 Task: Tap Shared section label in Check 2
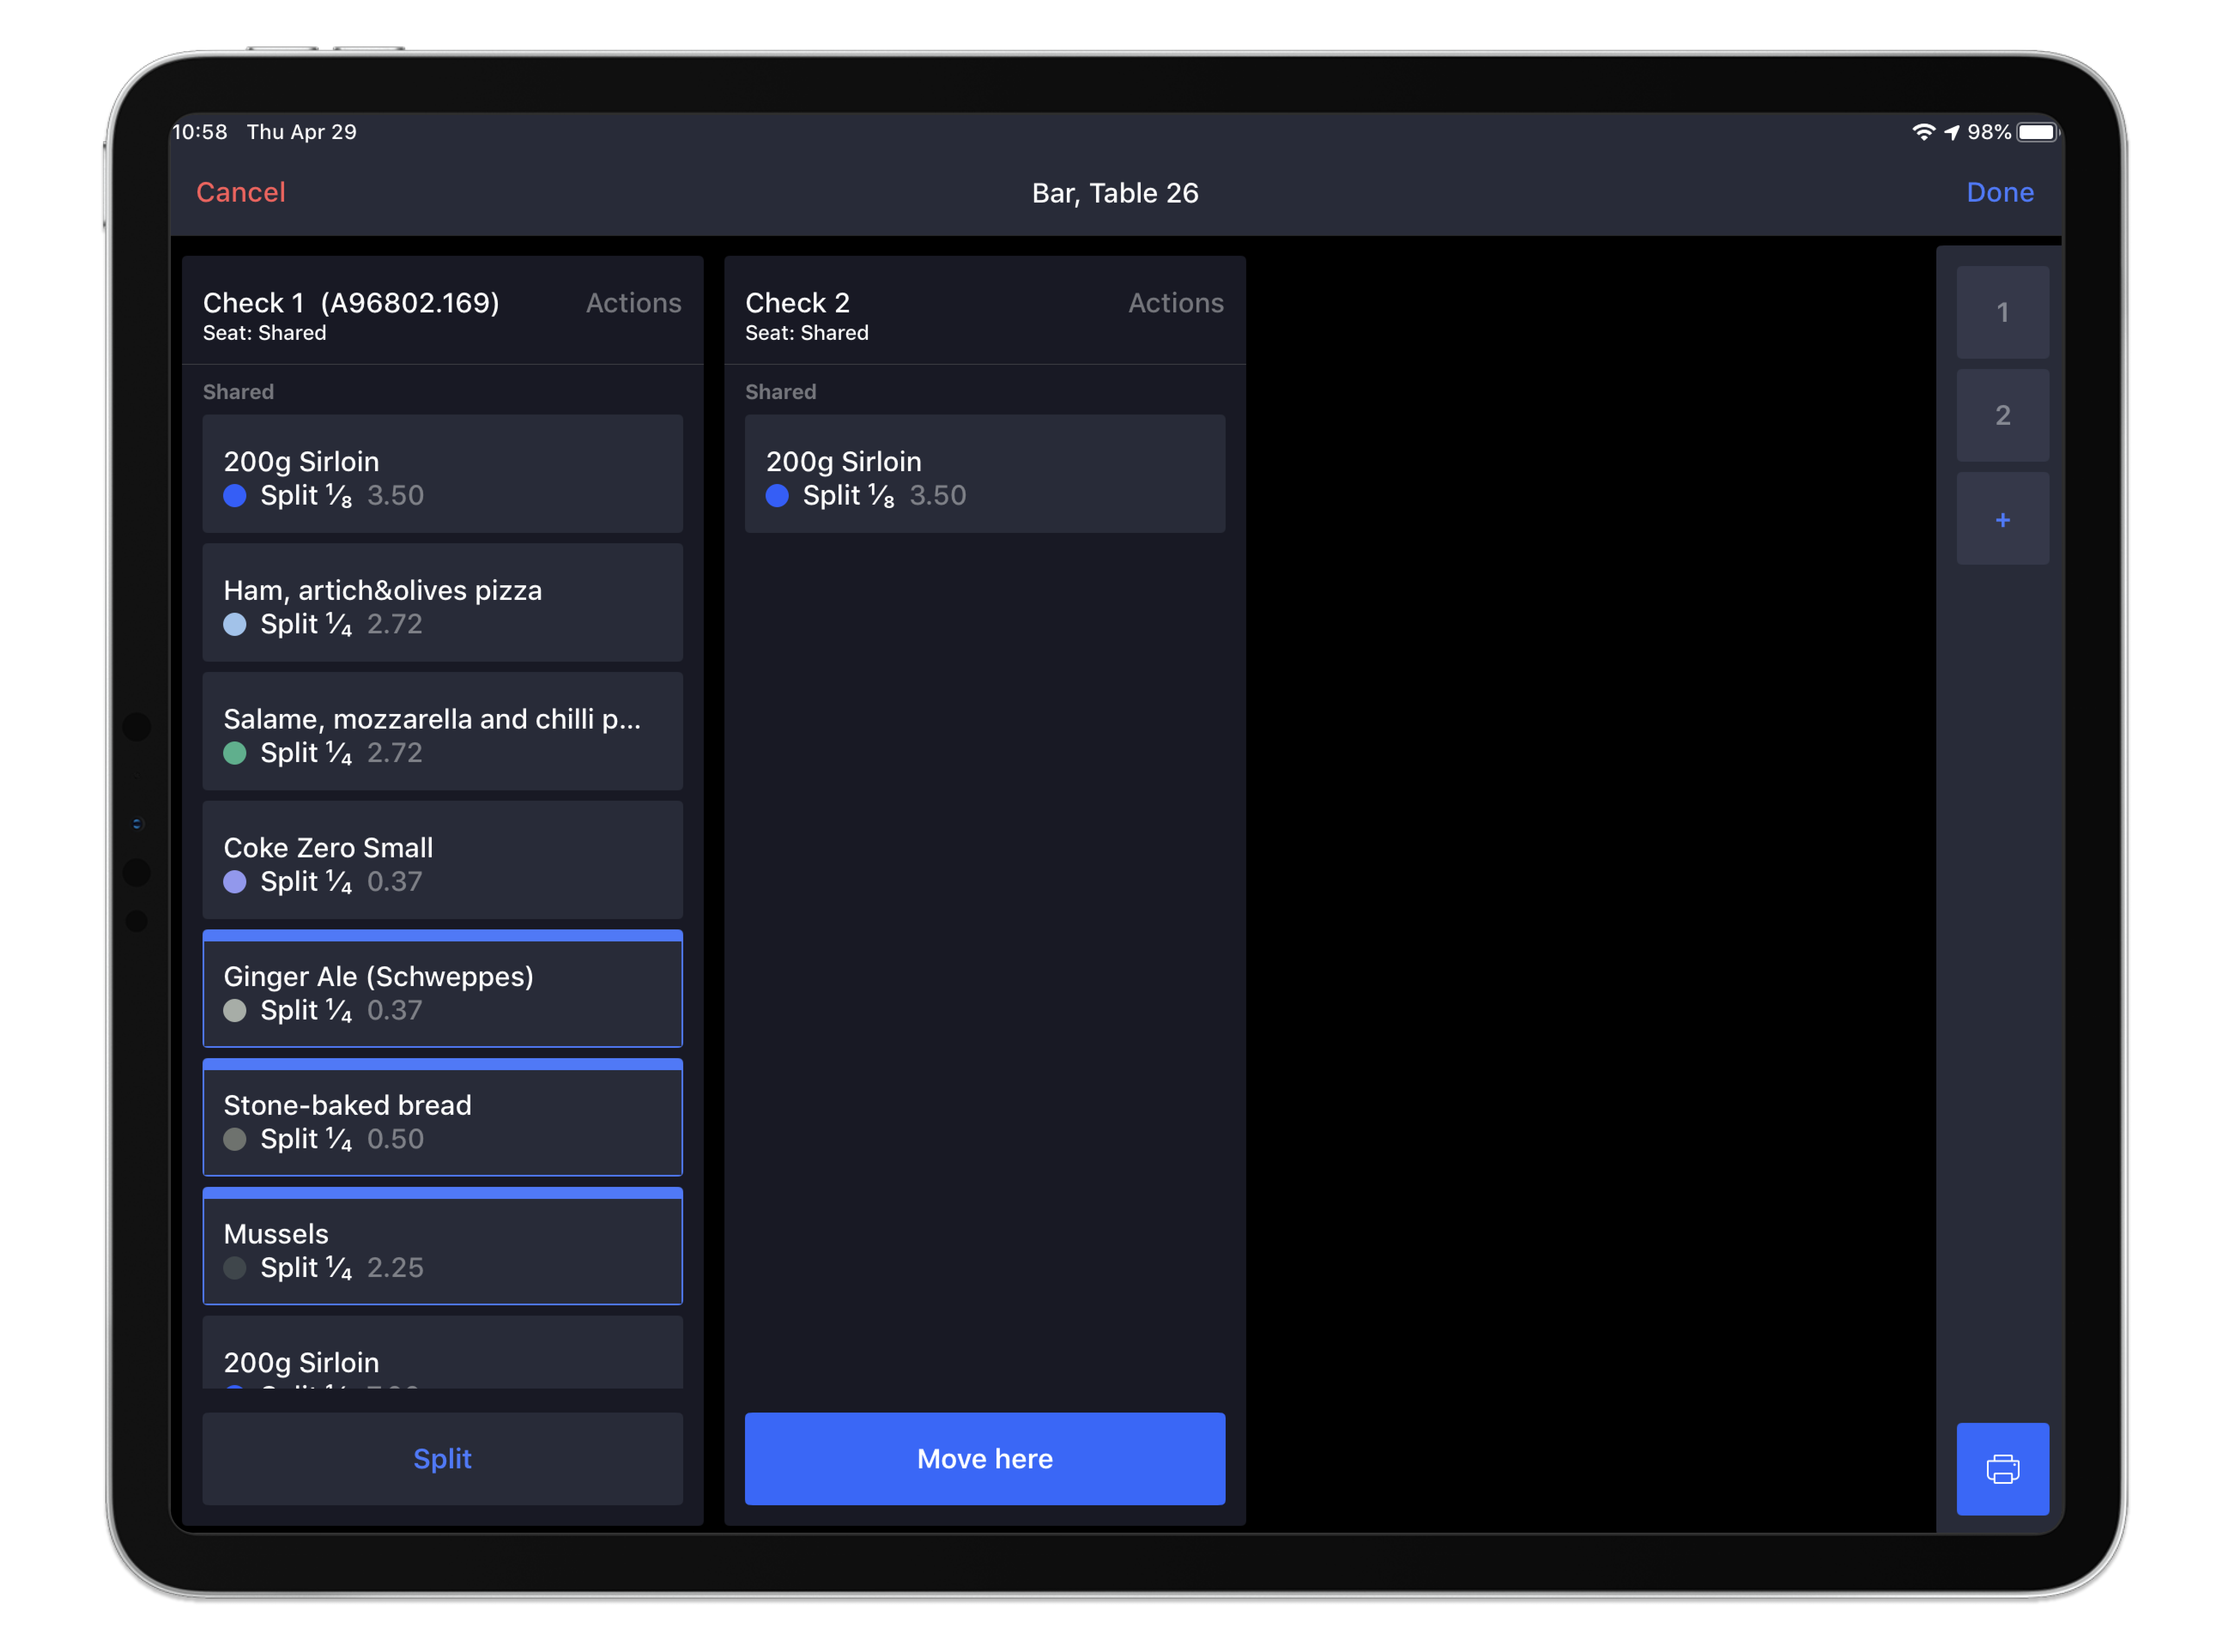780,392
